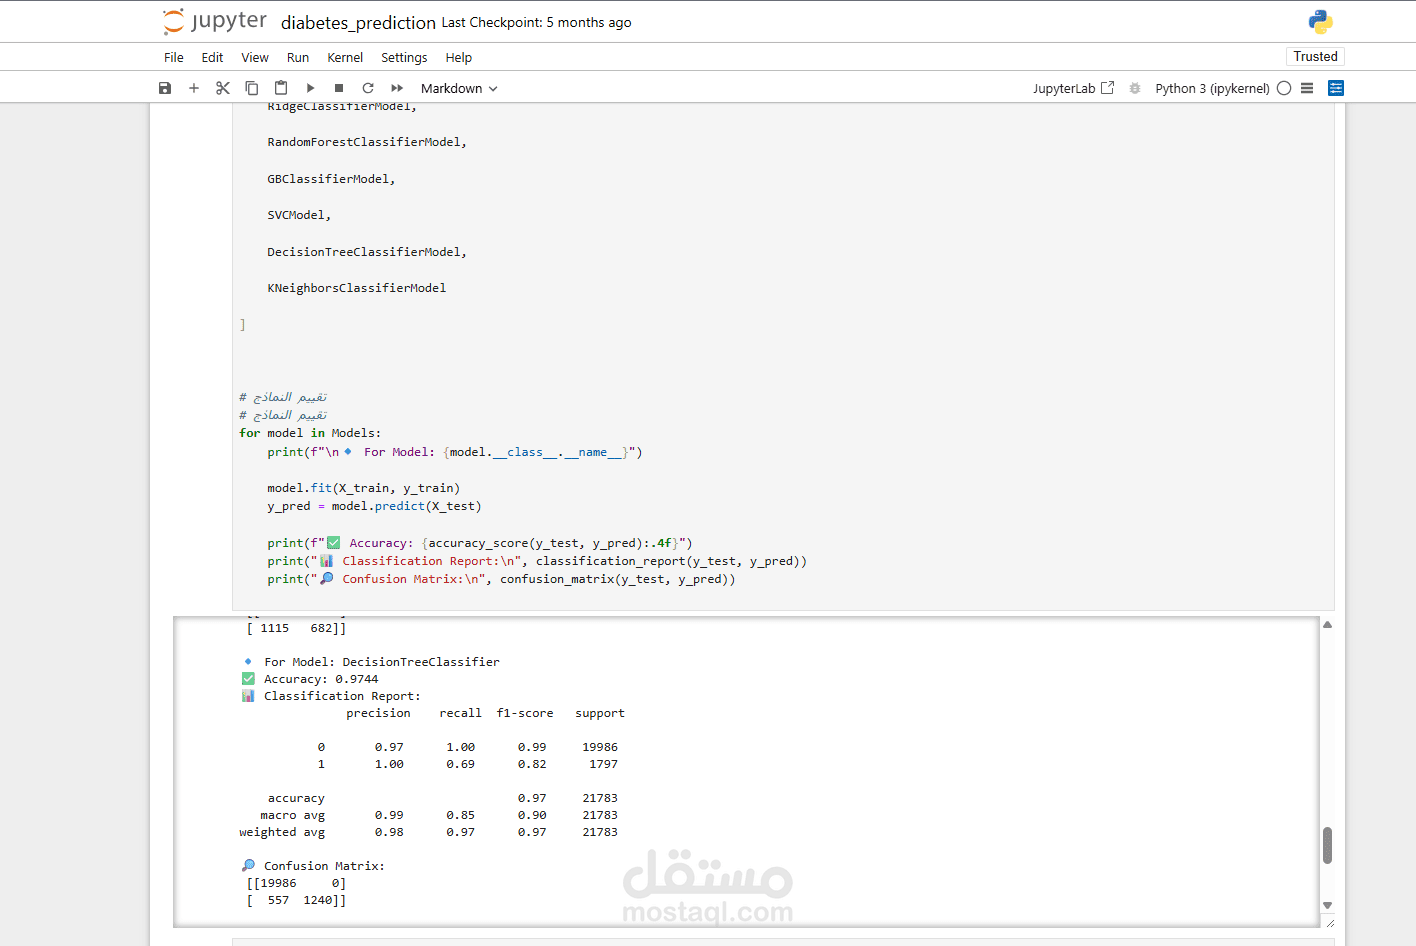
Task: Click the output resize handle corner
Action: pyautogui.click(x=1329, y=923)
